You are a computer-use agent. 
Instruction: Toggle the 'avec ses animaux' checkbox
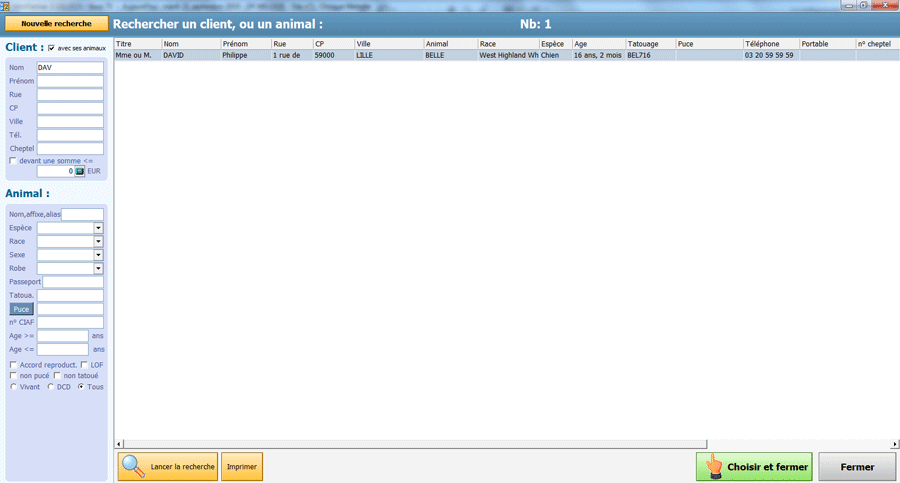pos(52,48)
